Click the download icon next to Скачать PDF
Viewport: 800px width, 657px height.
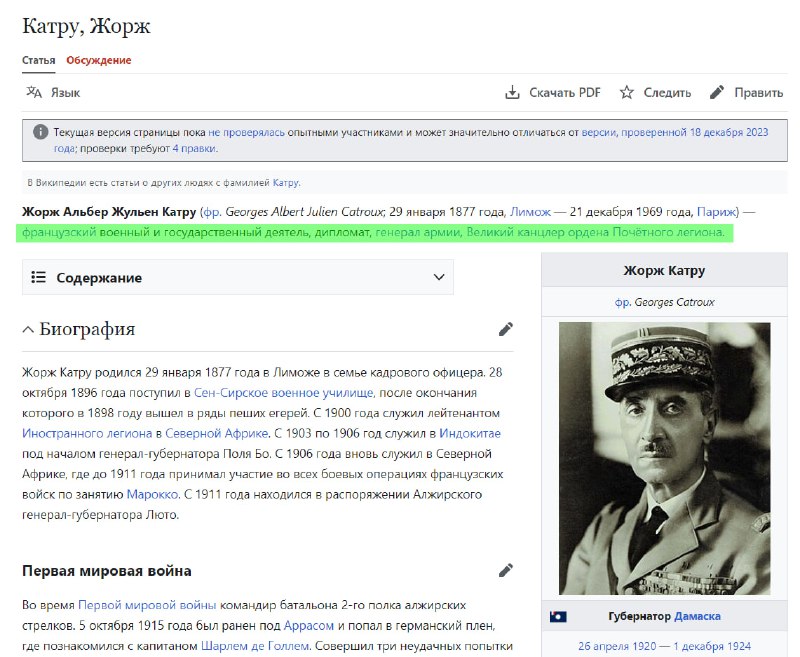512,92
